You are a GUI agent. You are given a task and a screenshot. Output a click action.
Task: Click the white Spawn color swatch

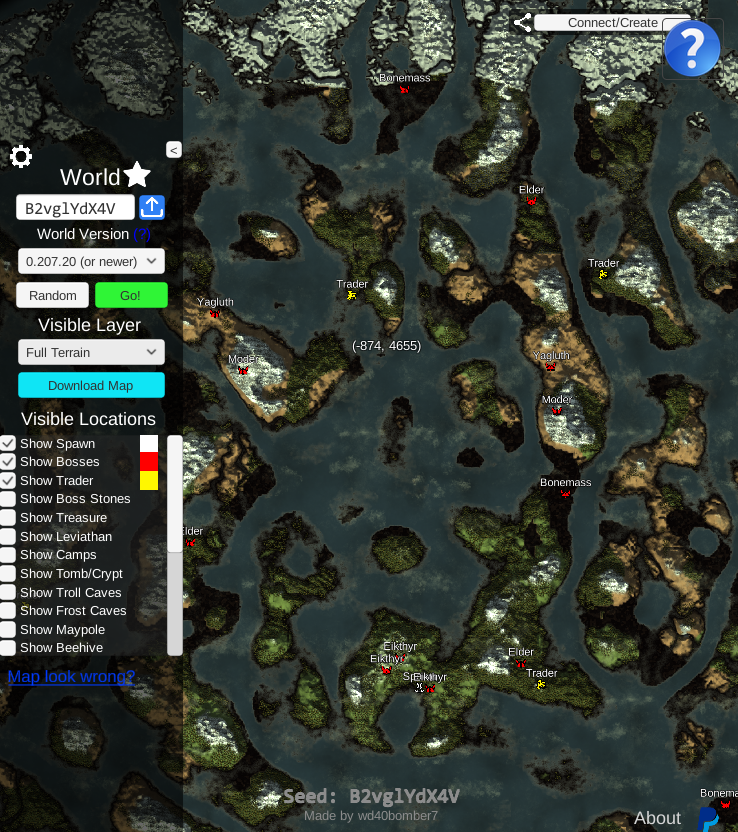tap(149, 444)
